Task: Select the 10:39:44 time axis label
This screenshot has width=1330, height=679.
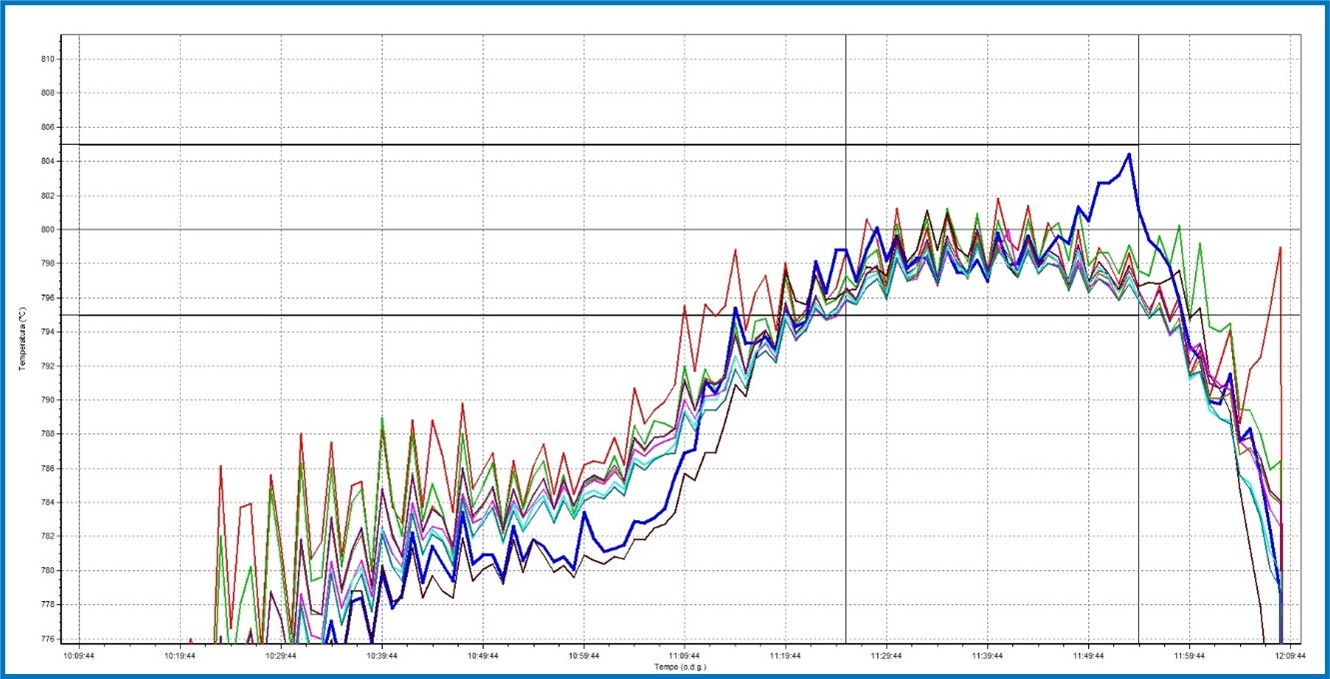Action: coord(382,657)
